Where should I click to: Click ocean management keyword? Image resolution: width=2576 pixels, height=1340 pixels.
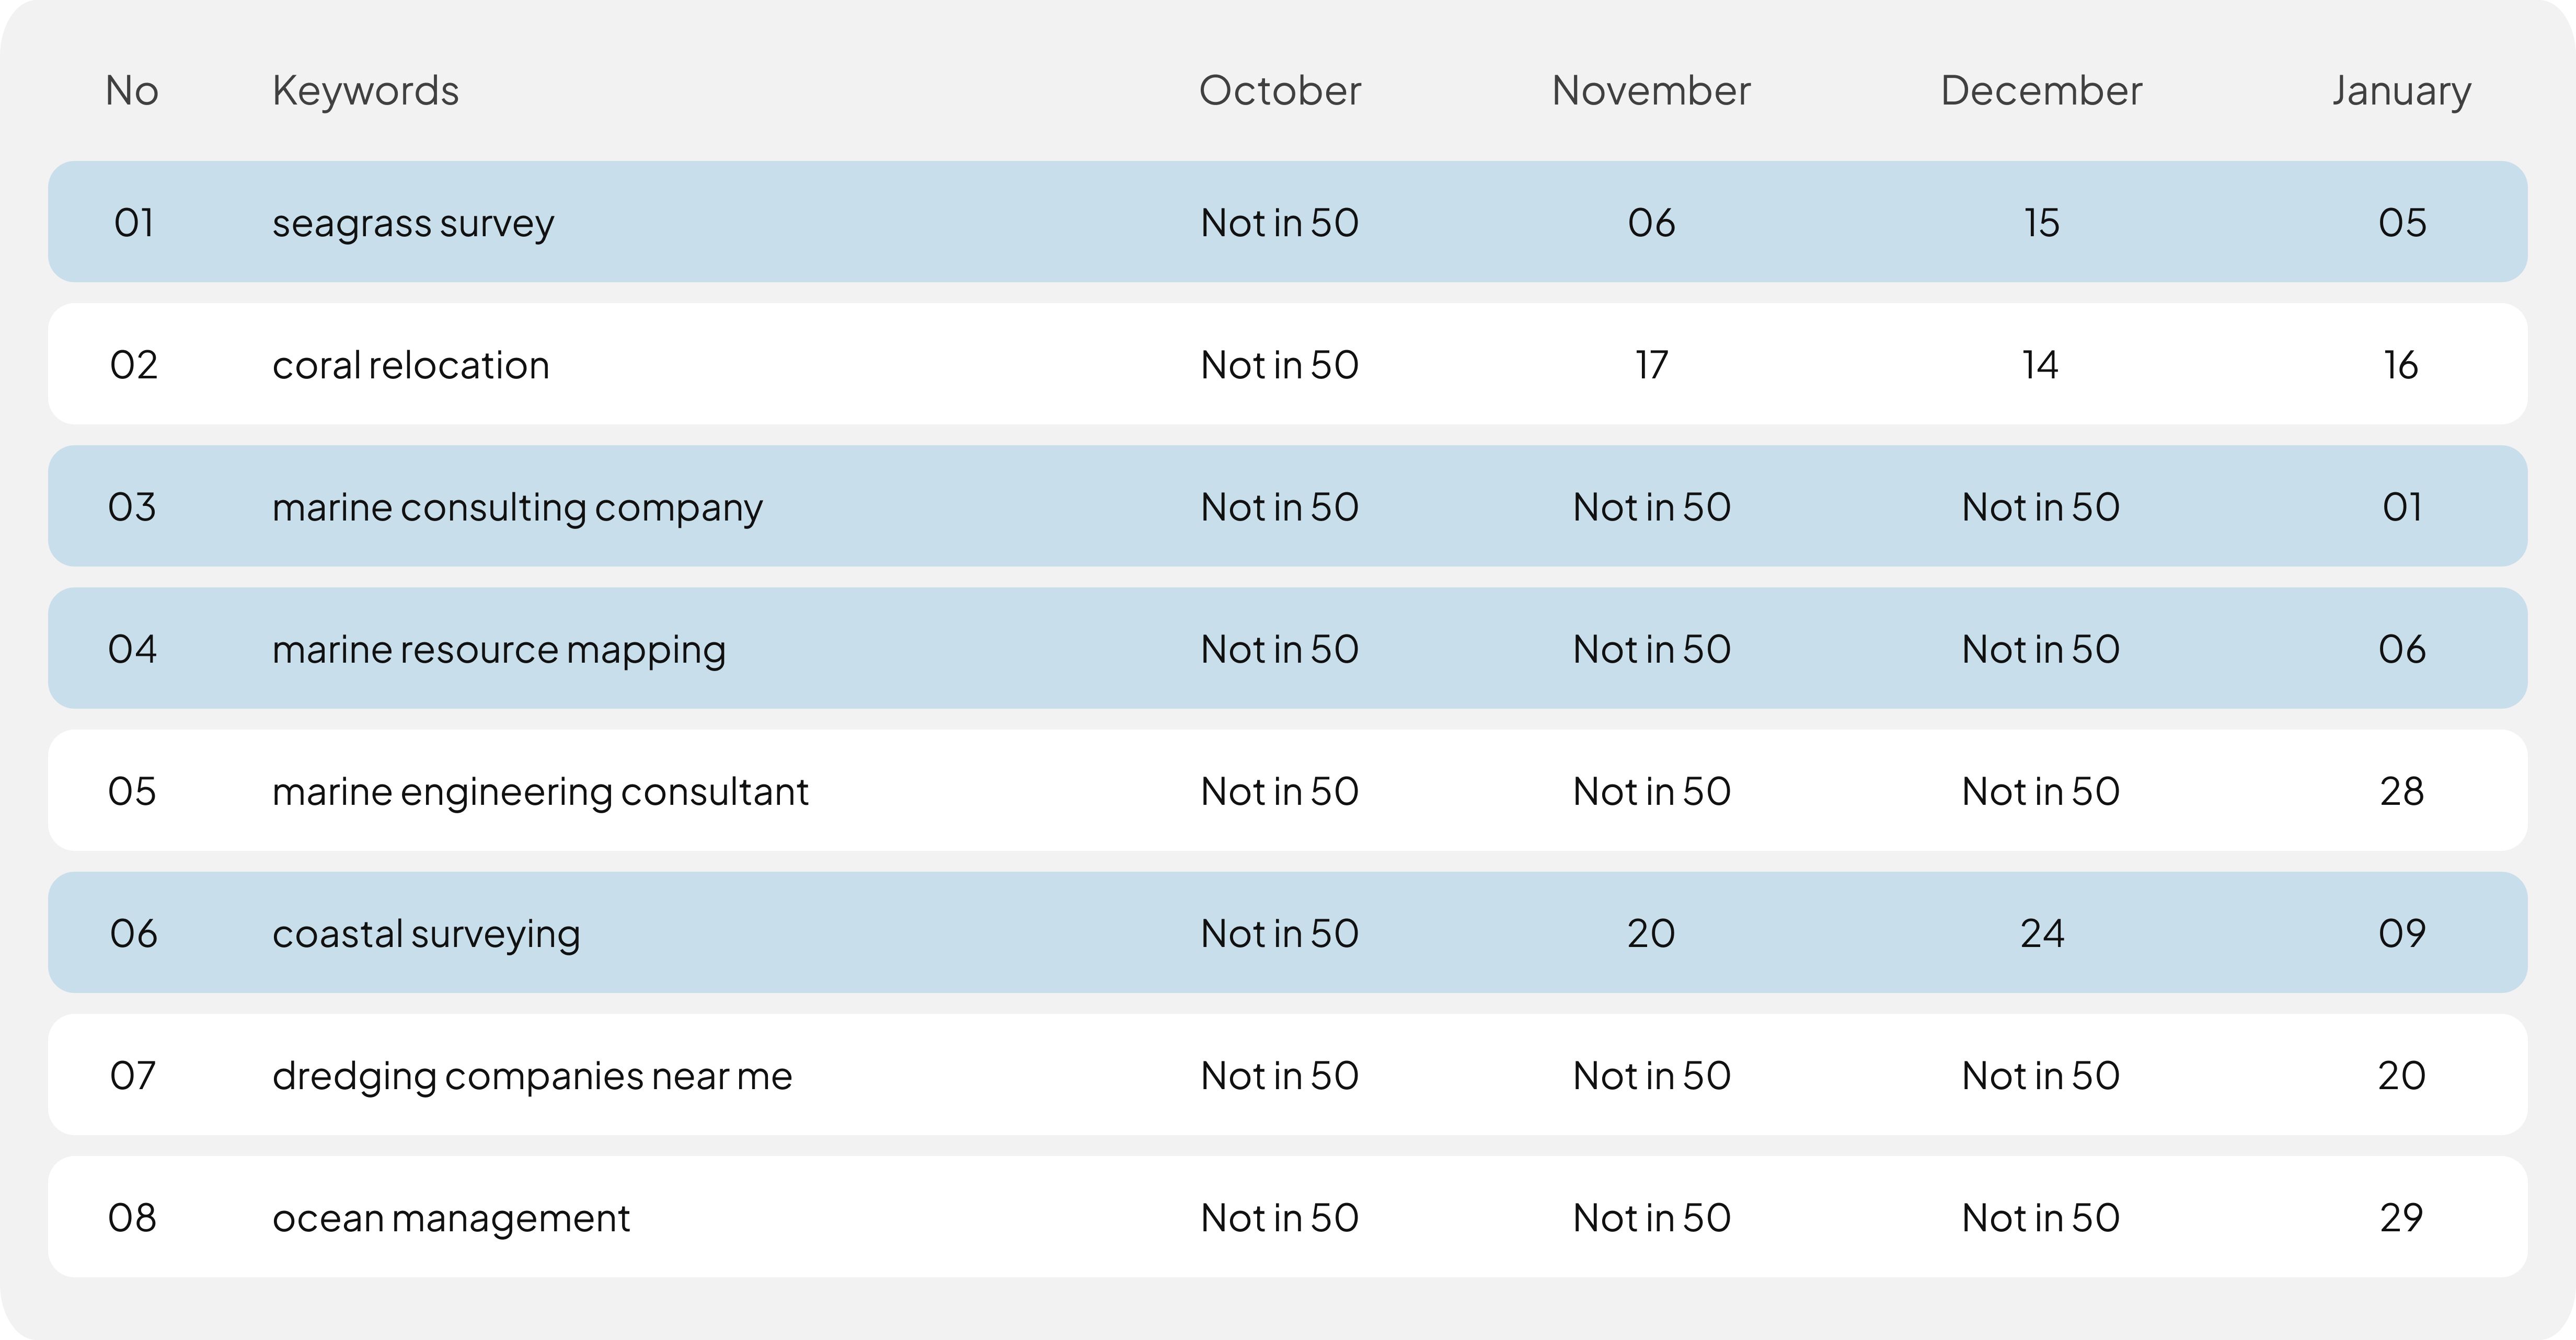click(x=451, y=1218)
